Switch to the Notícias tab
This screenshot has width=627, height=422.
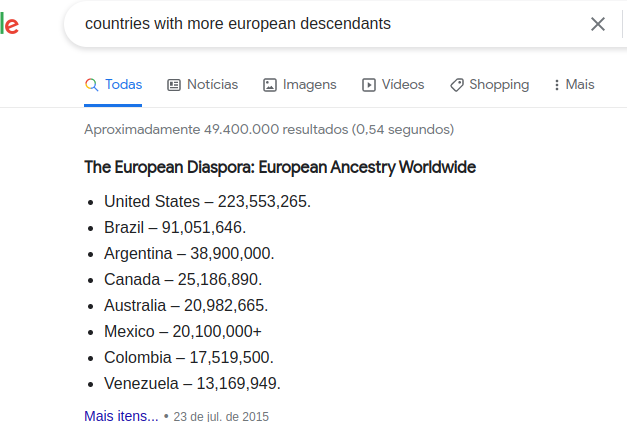[x=202, y=85]
